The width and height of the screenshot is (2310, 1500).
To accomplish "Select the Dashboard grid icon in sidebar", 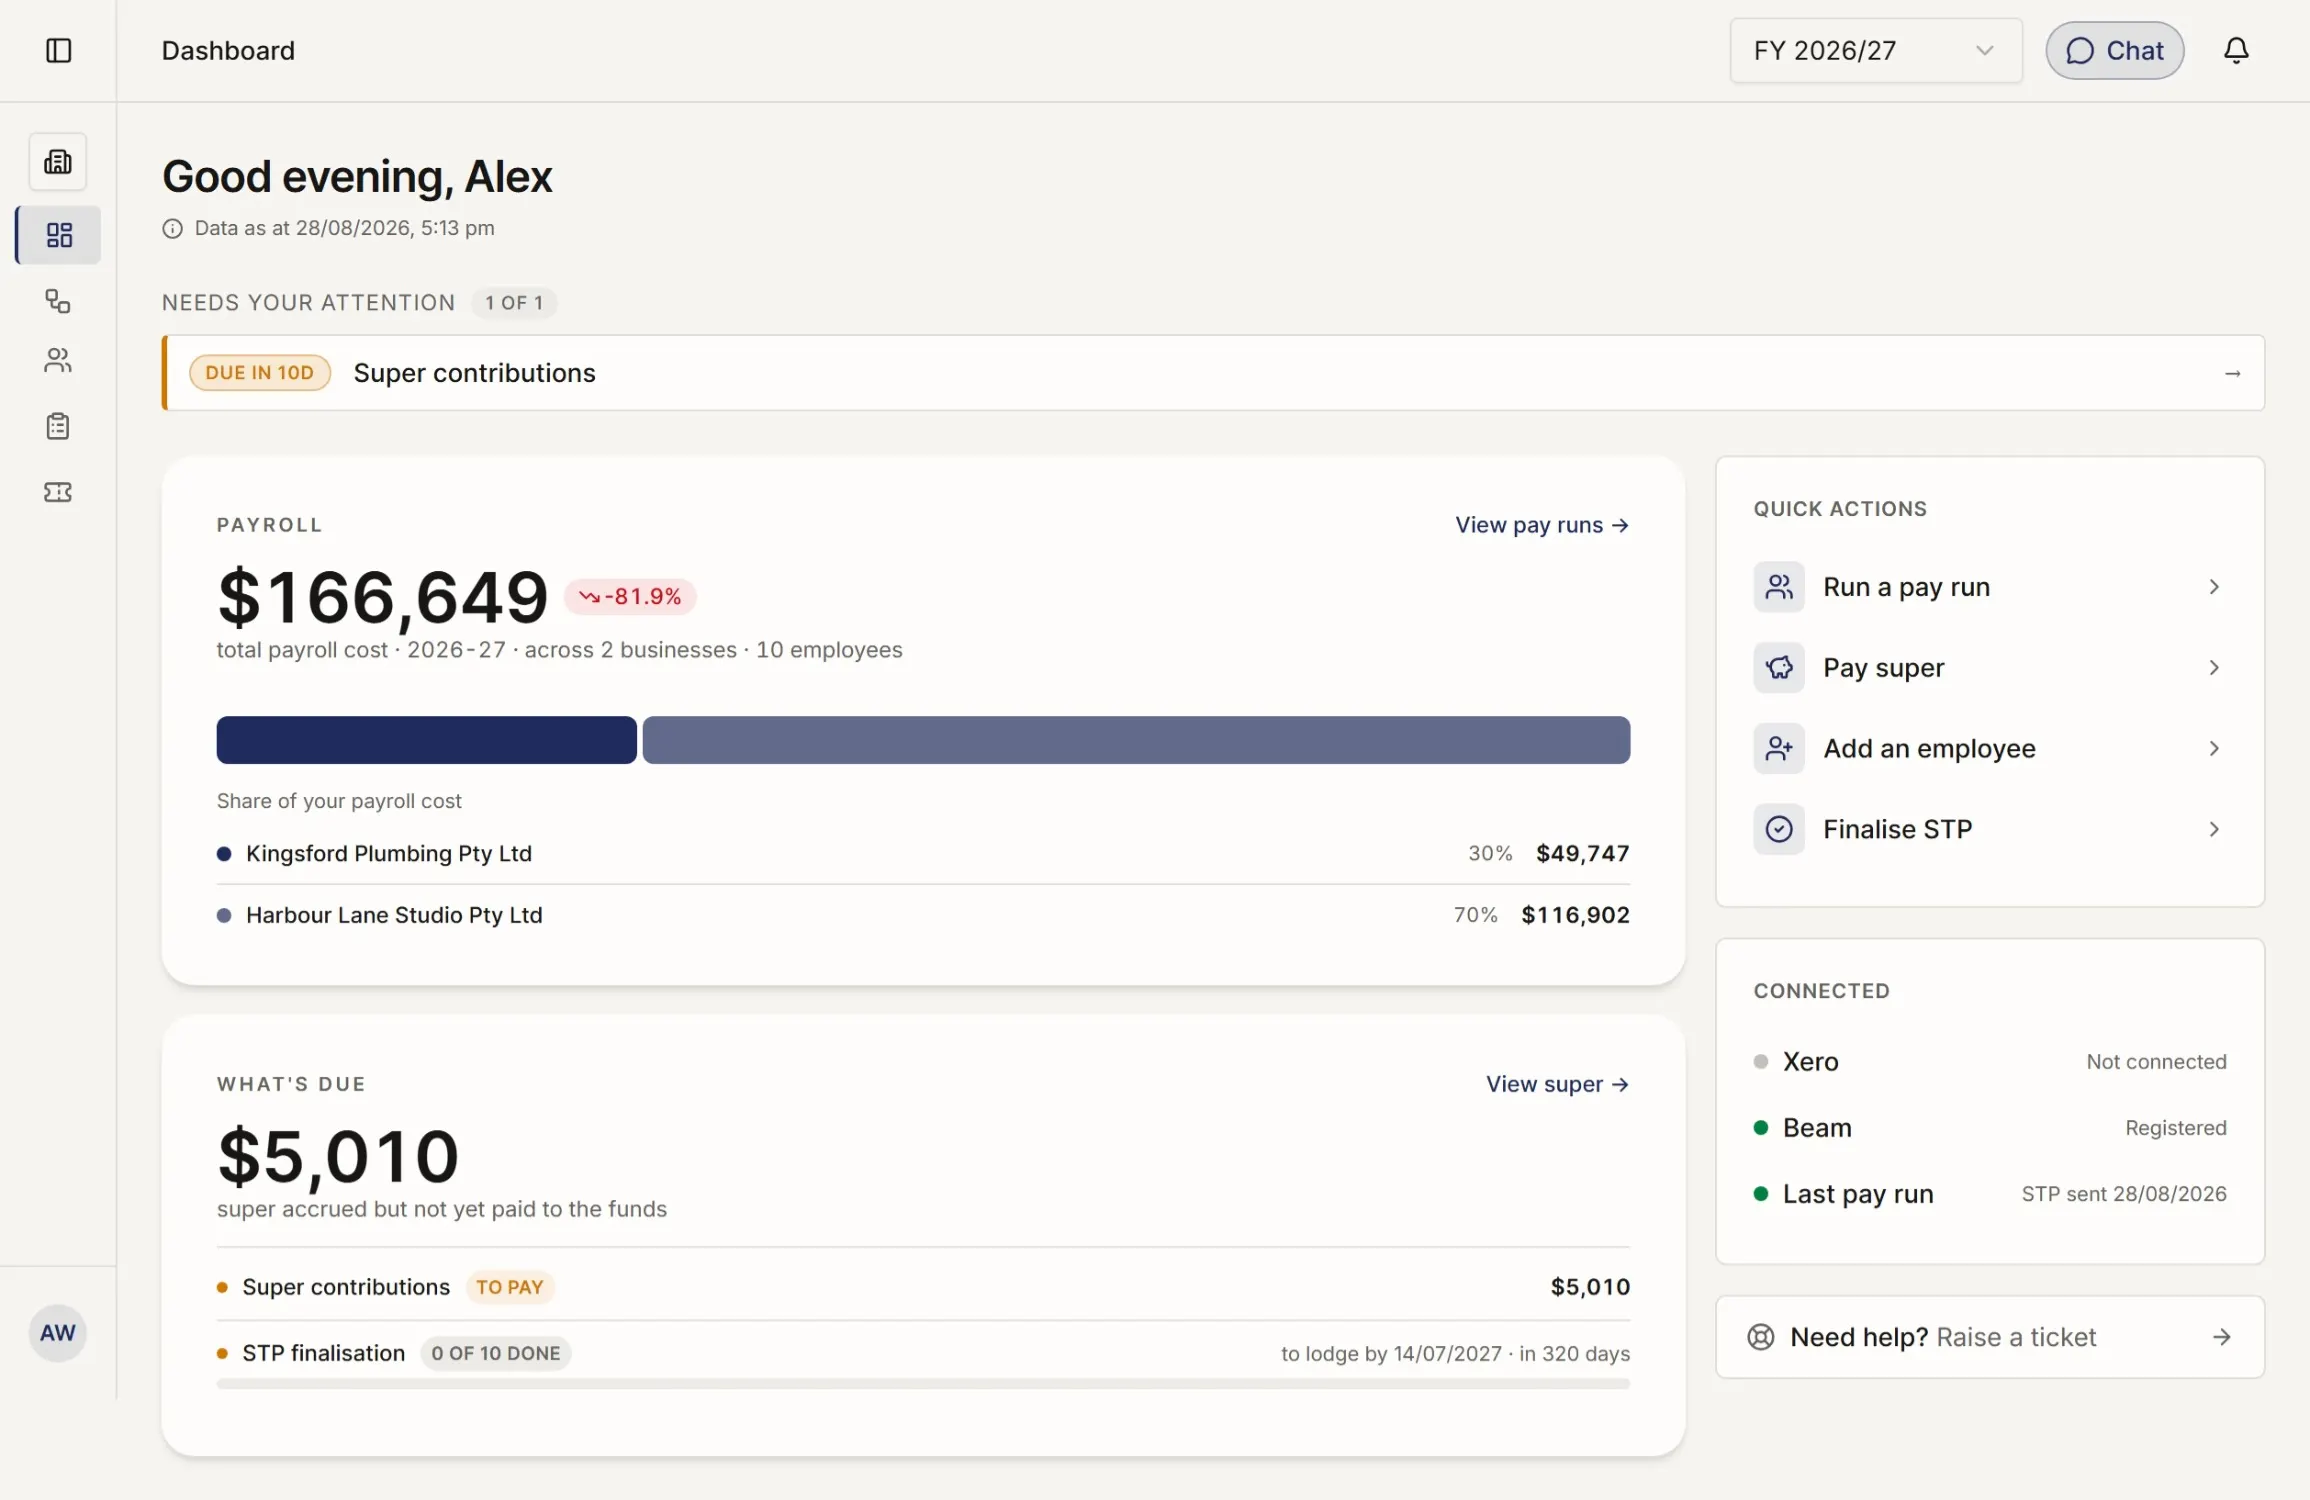I will [59, 235].
